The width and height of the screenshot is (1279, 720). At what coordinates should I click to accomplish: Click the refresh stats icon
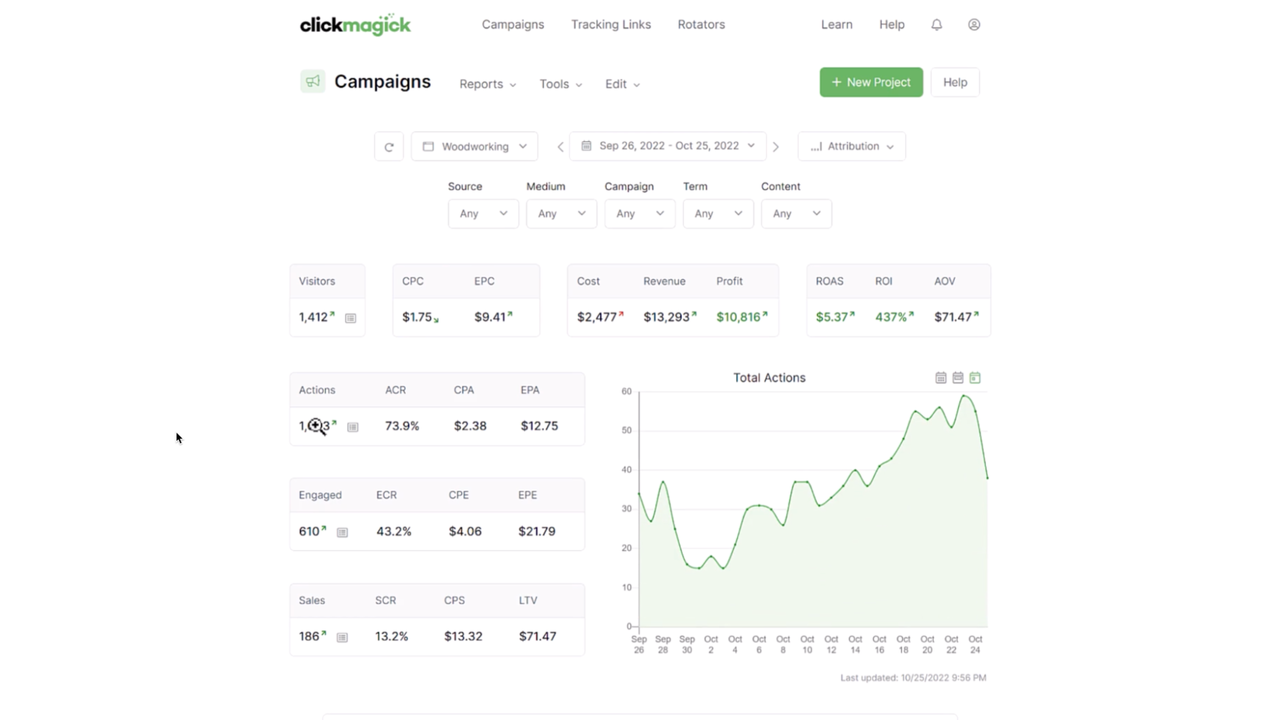pos(389,147)
